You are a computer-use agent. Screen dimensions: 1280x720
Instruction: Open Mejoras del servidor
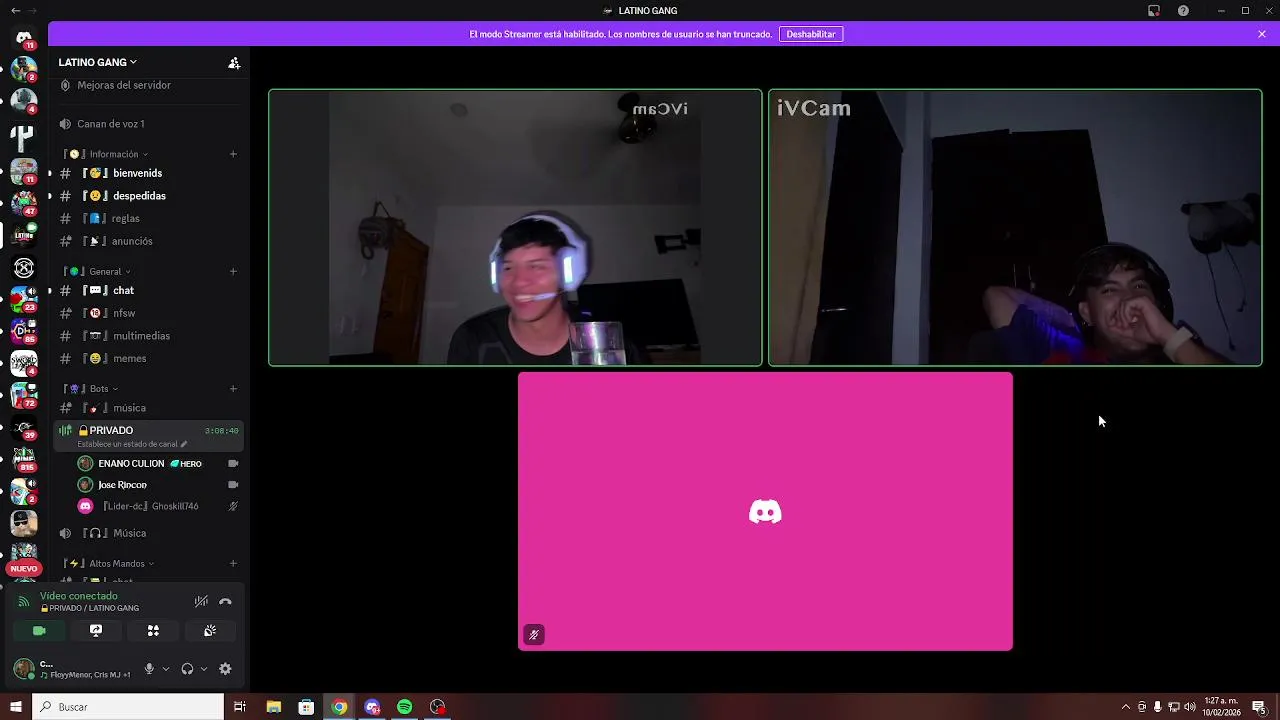click(148, 85)
